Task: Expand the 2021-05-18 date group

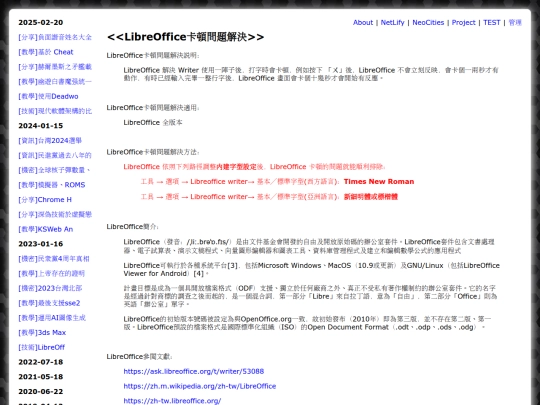Action: [41, 377]
